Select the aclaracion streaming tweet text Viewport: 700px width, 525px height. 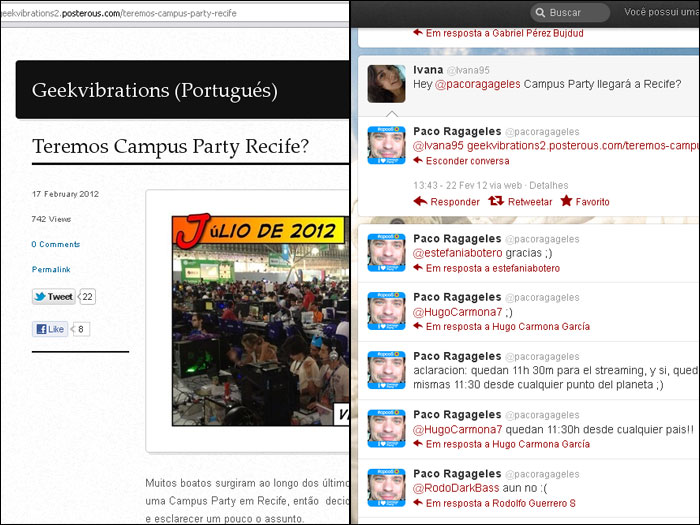point(556,377)
